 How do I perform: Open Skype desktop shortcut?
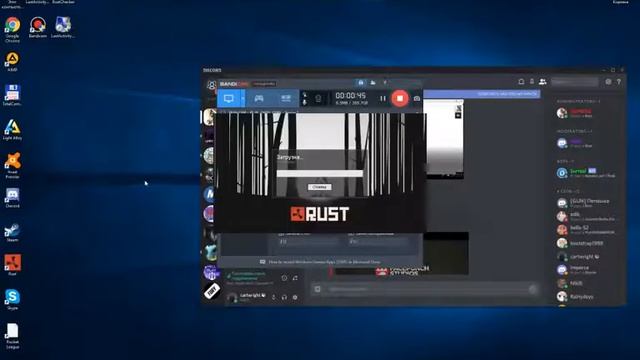click(x=12, y=300)
